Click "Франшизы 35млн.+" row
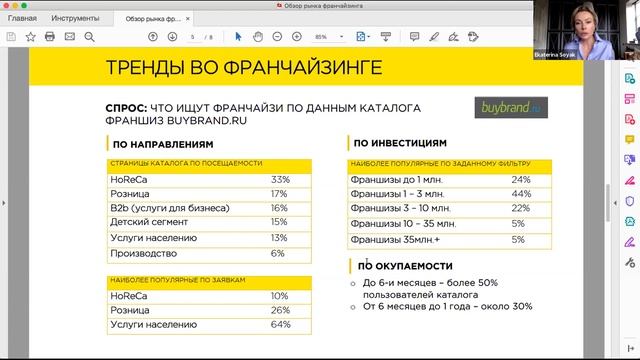The image size is (640, 360). tap(449, 240)
